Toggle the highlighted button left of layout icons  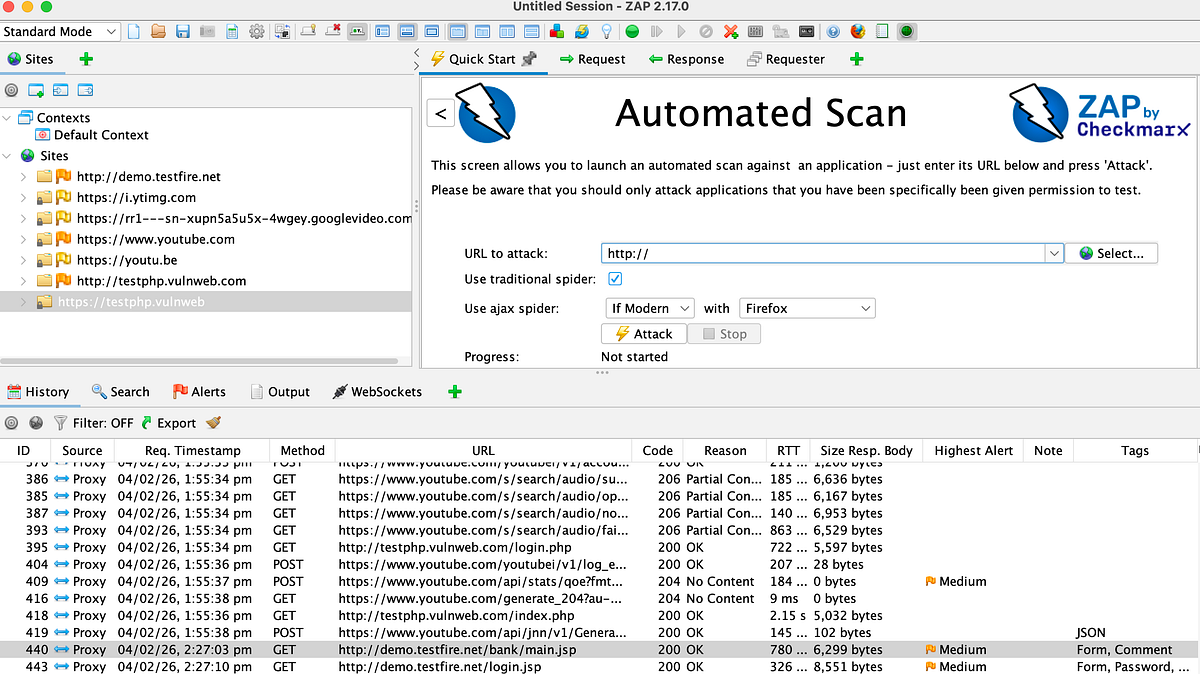(357, 32)
